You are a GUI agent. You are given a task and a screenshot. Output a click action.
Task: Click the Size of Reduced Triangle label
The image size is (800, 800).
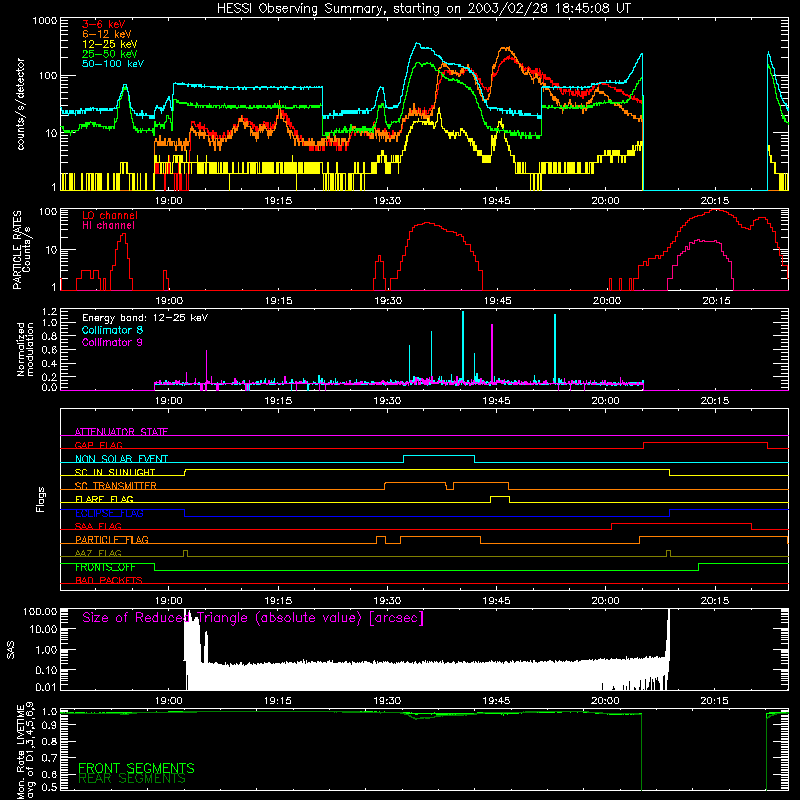click(x=253, y=618)
